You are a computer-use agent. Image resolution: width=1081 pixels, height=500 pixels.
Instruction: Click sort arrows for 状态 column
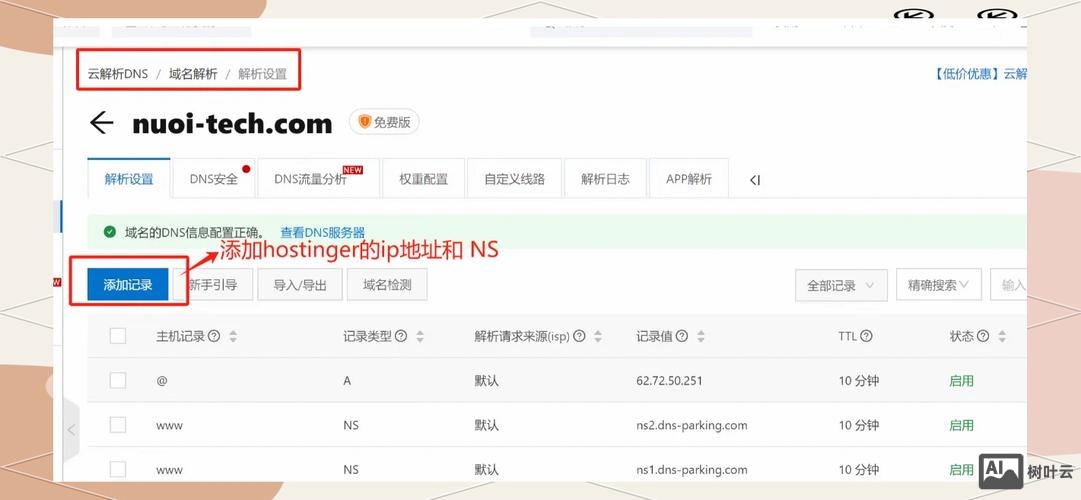[1002, 337]
